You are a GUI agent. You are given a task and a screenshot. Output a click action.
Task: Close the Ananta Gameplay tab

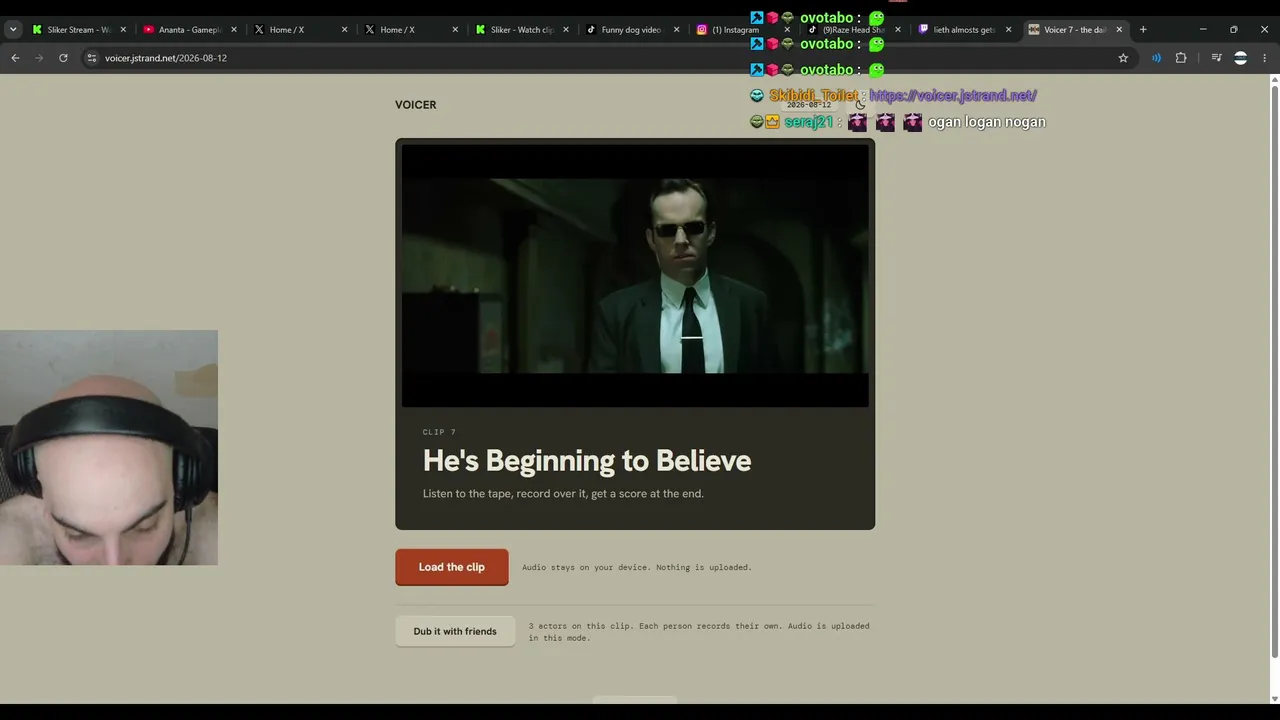(234, 30)
